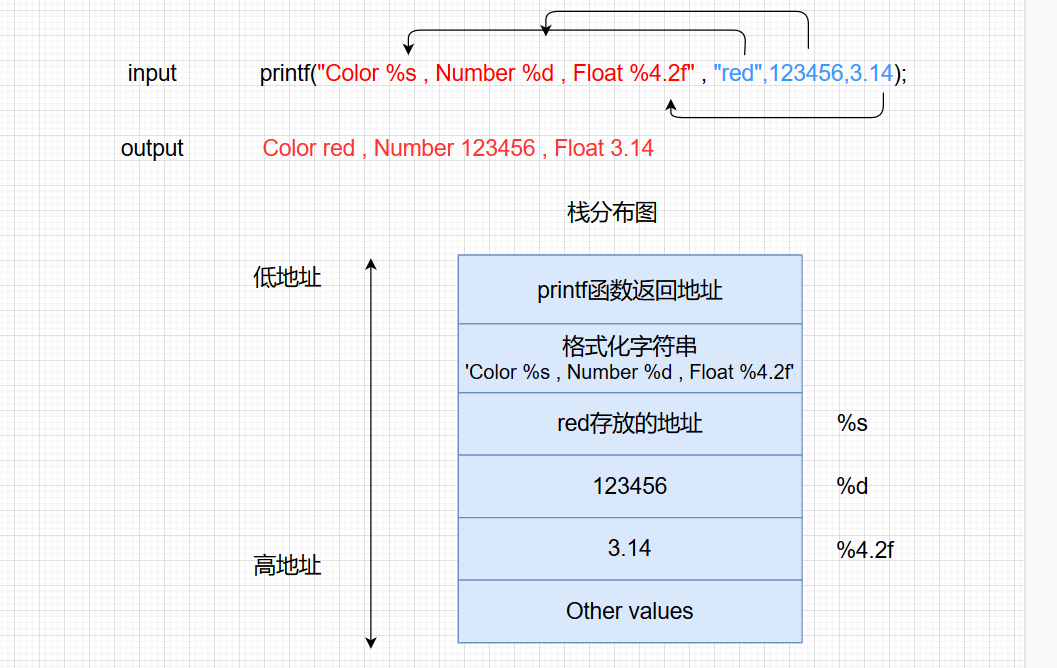Click the Other values box
The height and width of the screenshot is (668, 1057).
coord(629,611)
